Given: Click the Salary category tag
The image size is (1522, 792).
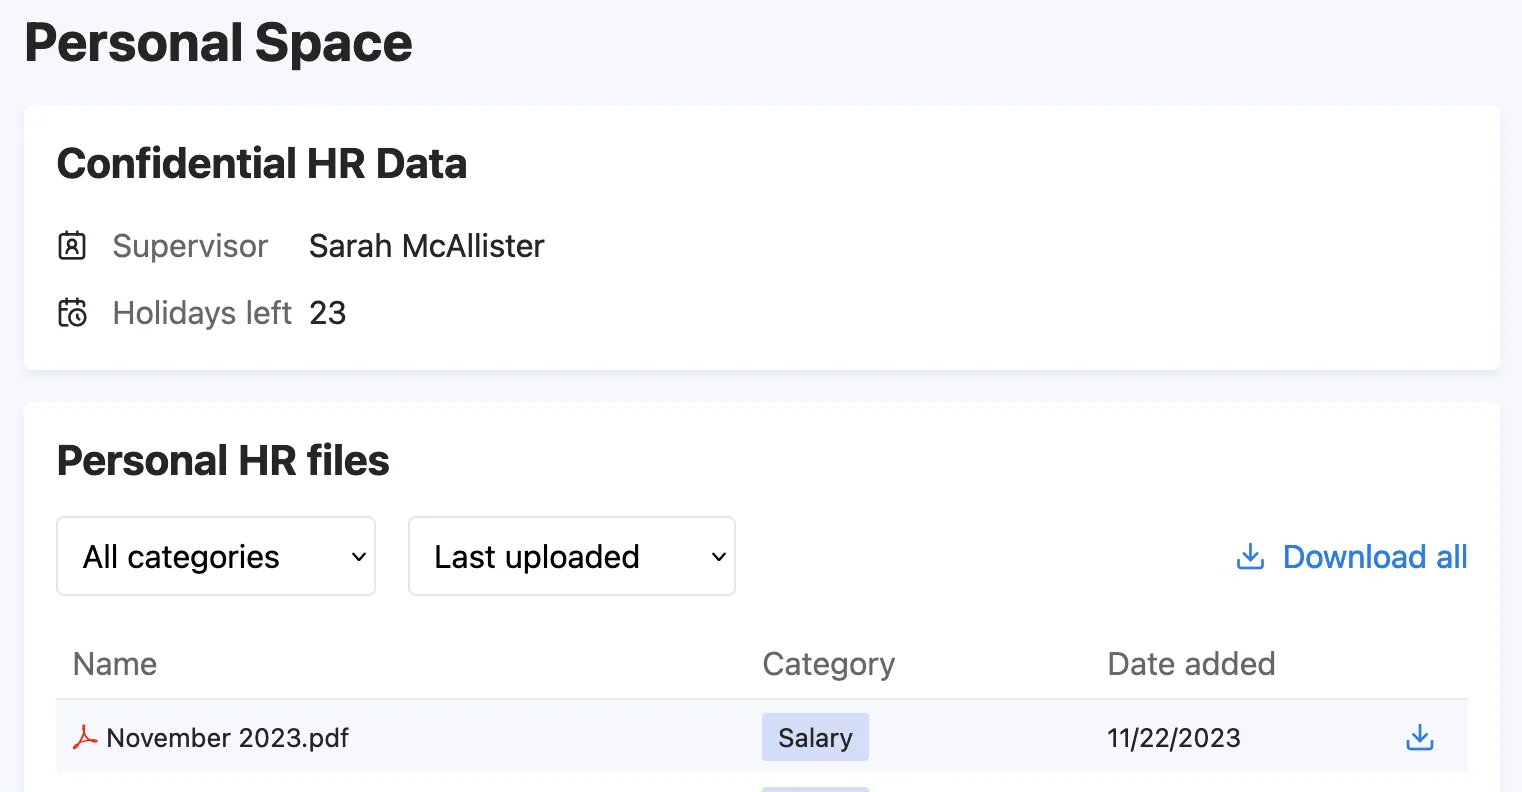Looking at the screenshot, I should pyautogui.click(x=815, y=737).
